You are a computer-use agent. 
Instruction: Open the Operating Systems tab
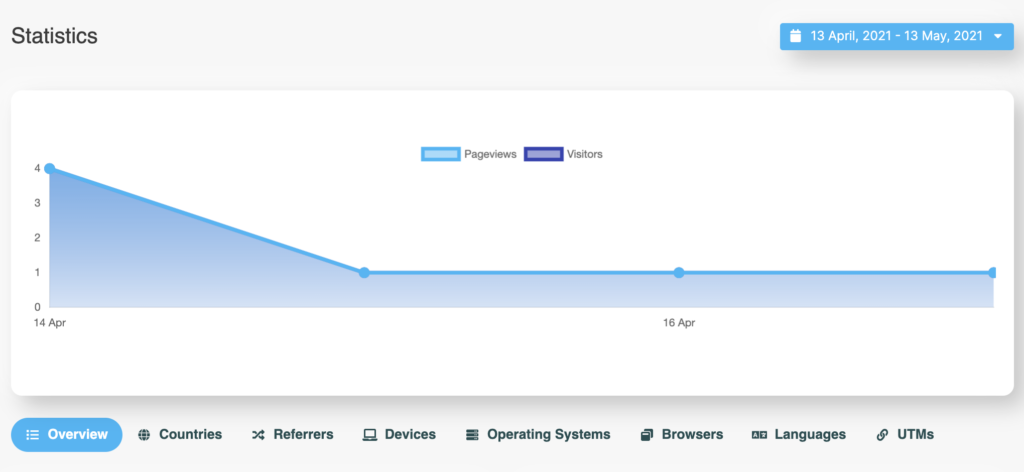[538, 434]
